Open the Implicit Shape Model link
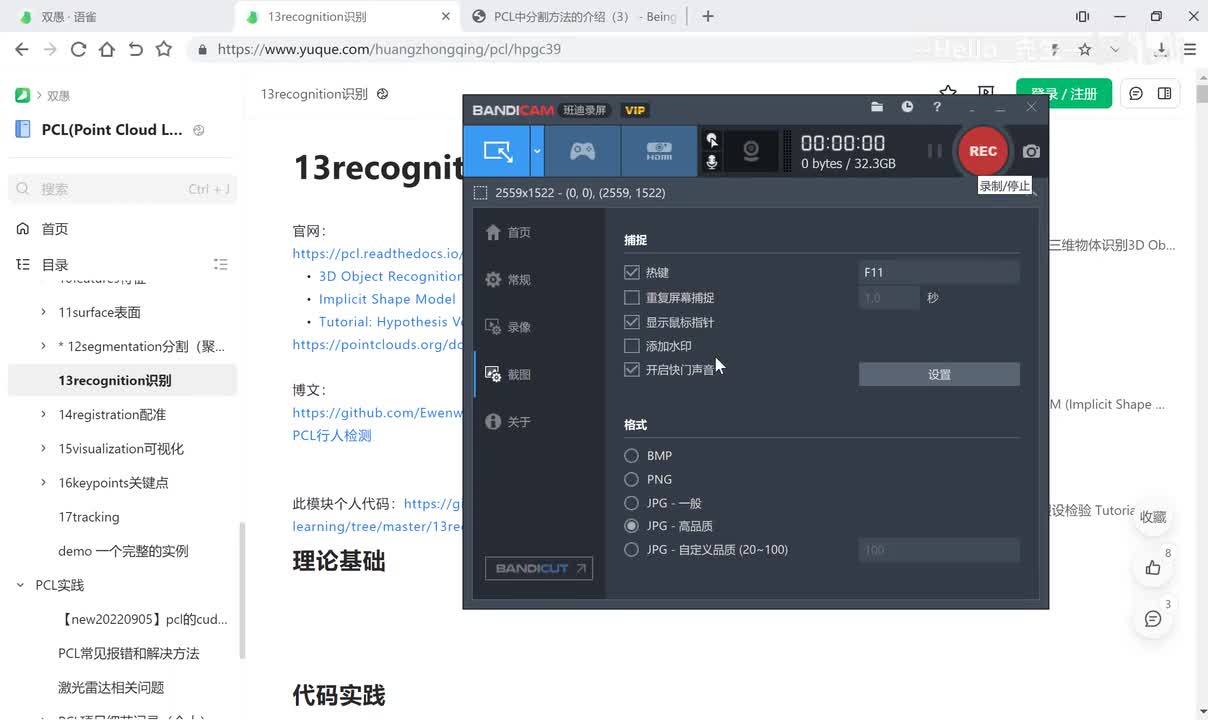 pos(387,299)
